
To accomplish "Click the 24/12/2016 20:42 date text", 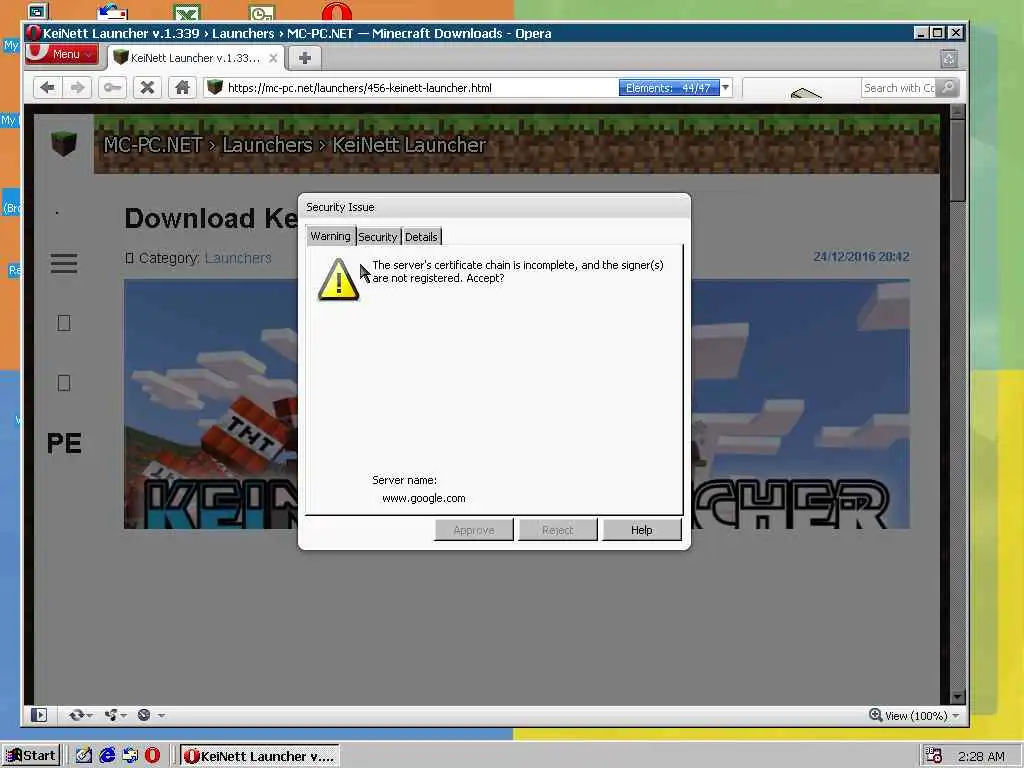I will pyautogui.click(x=861, y=257).
